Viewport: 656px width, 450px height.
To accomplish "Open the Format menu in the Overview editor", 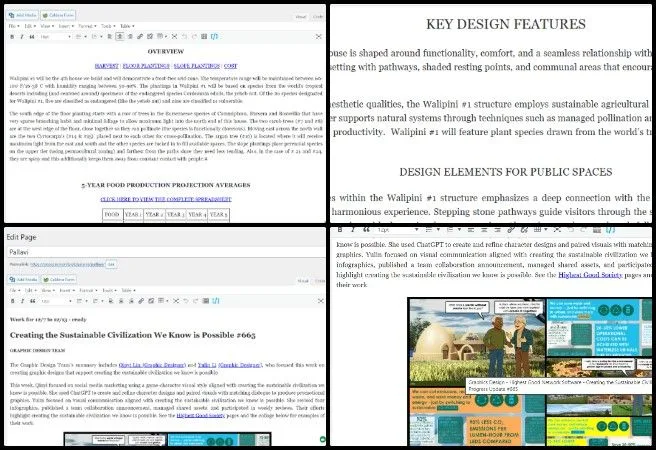I will click(x=87, y=24).
